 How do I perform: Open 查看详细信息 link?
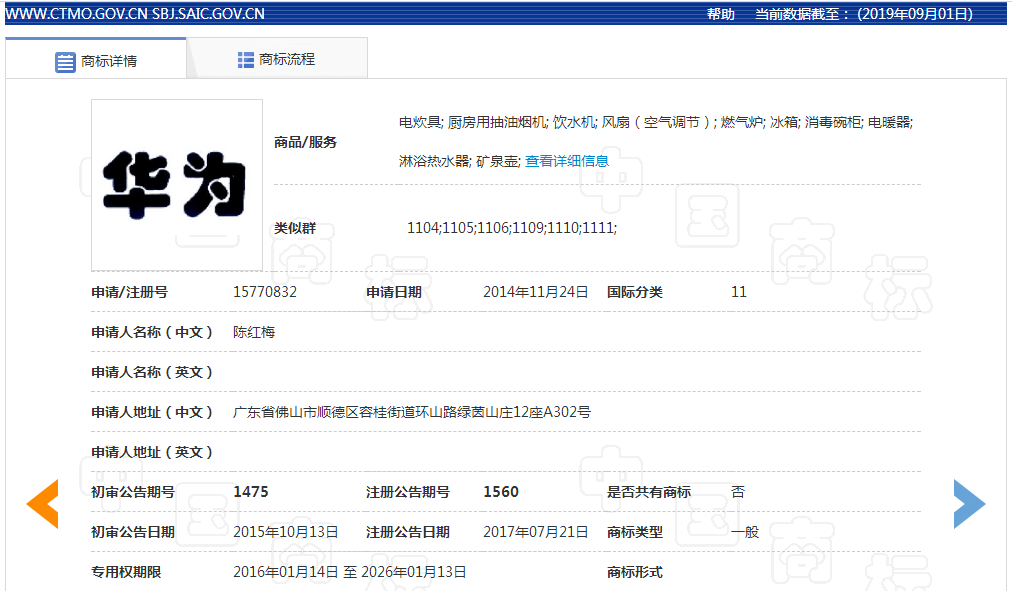[x=567, y=161]
